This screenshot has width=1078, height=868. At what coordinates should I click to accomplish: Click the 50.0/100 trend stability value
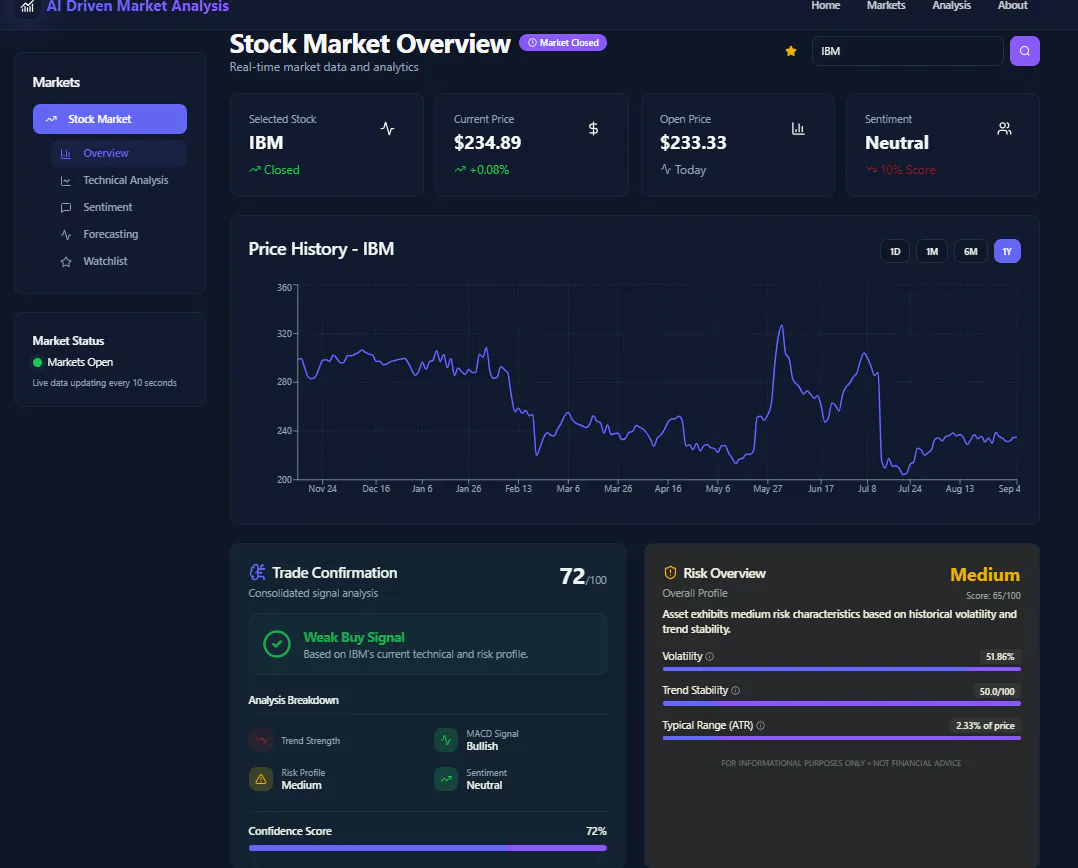(997, 691)
